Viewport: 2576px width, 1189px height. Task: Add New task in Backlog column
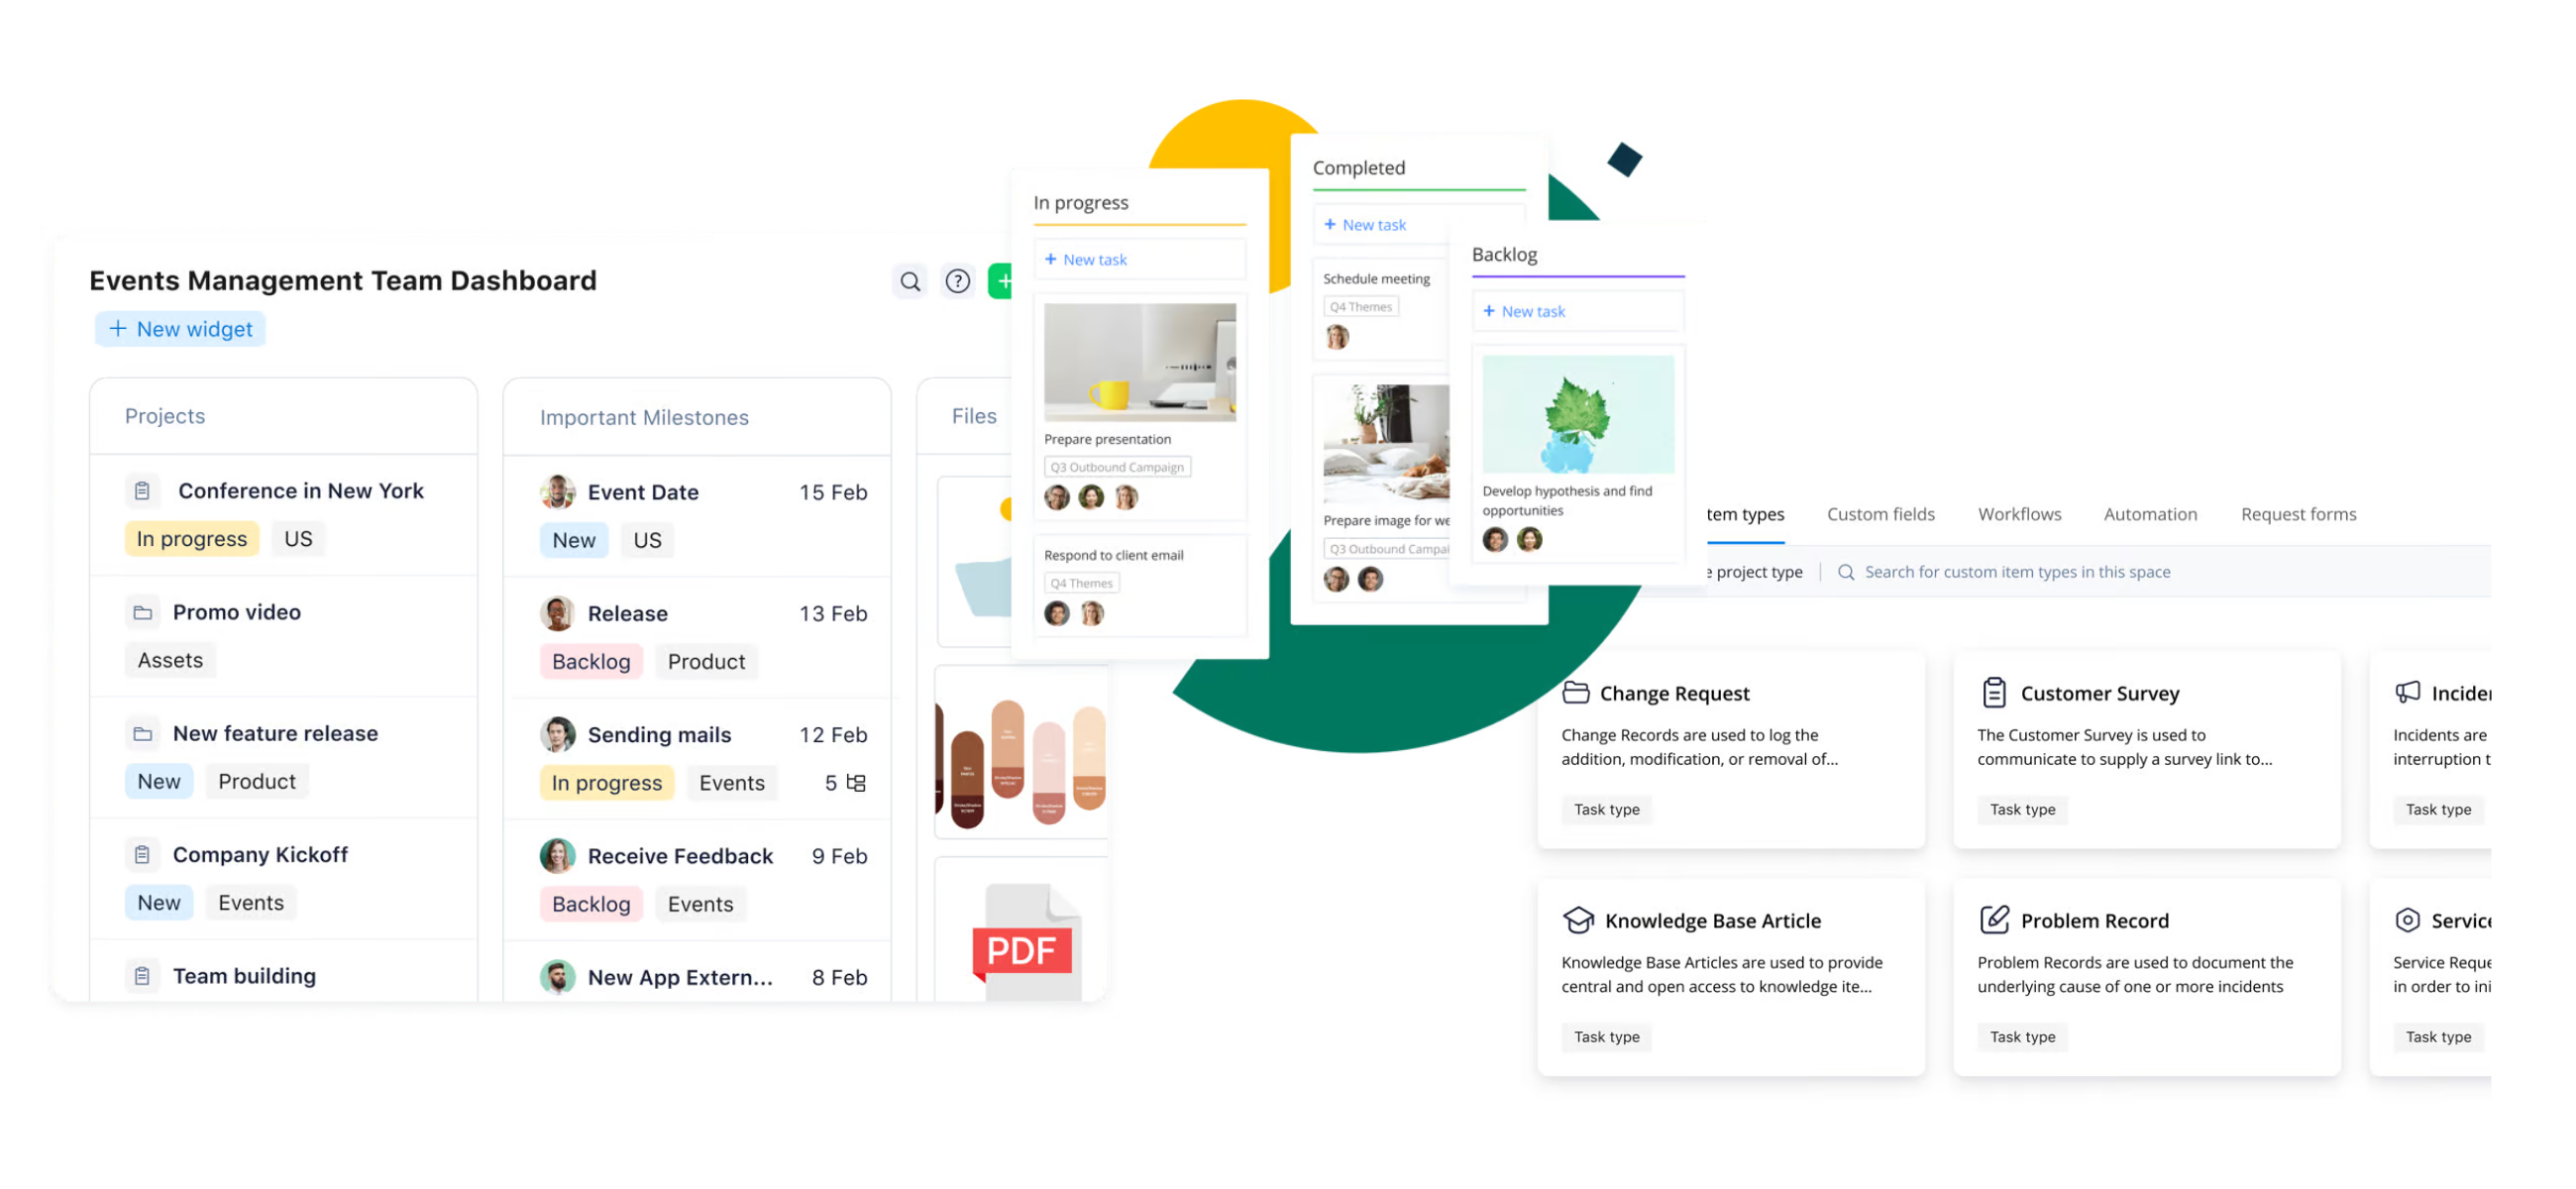coord(1525,312)
